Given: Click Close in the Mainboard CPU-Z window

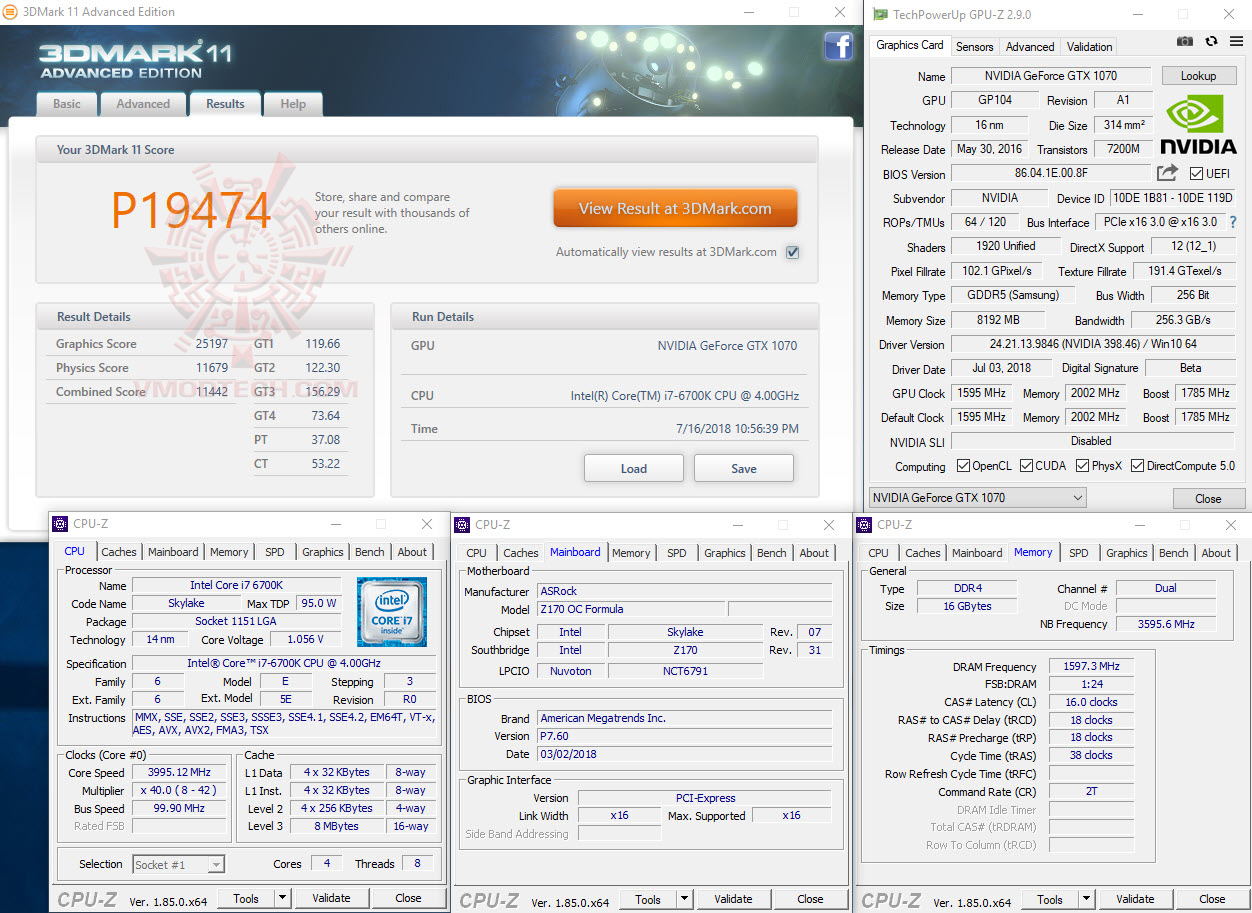Looking at the screenshot, I should [x=810, y=899].
